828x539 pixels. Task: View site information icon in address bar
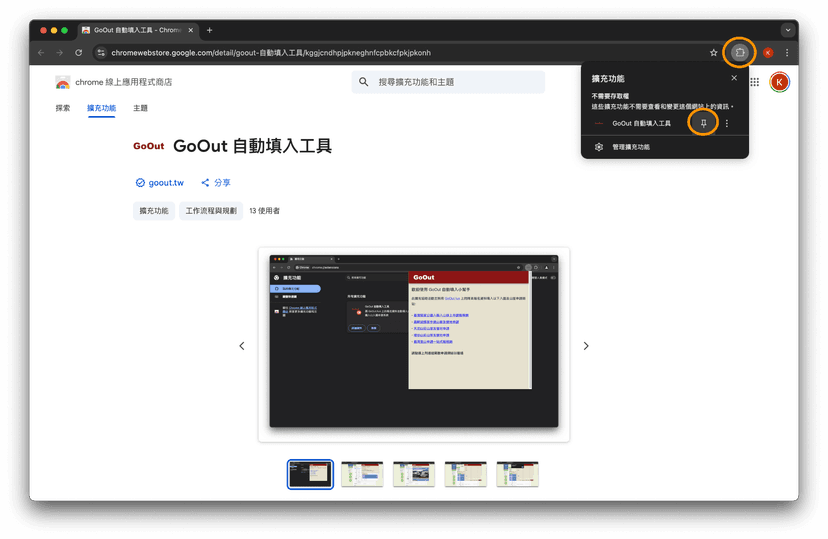pos(101,53)
